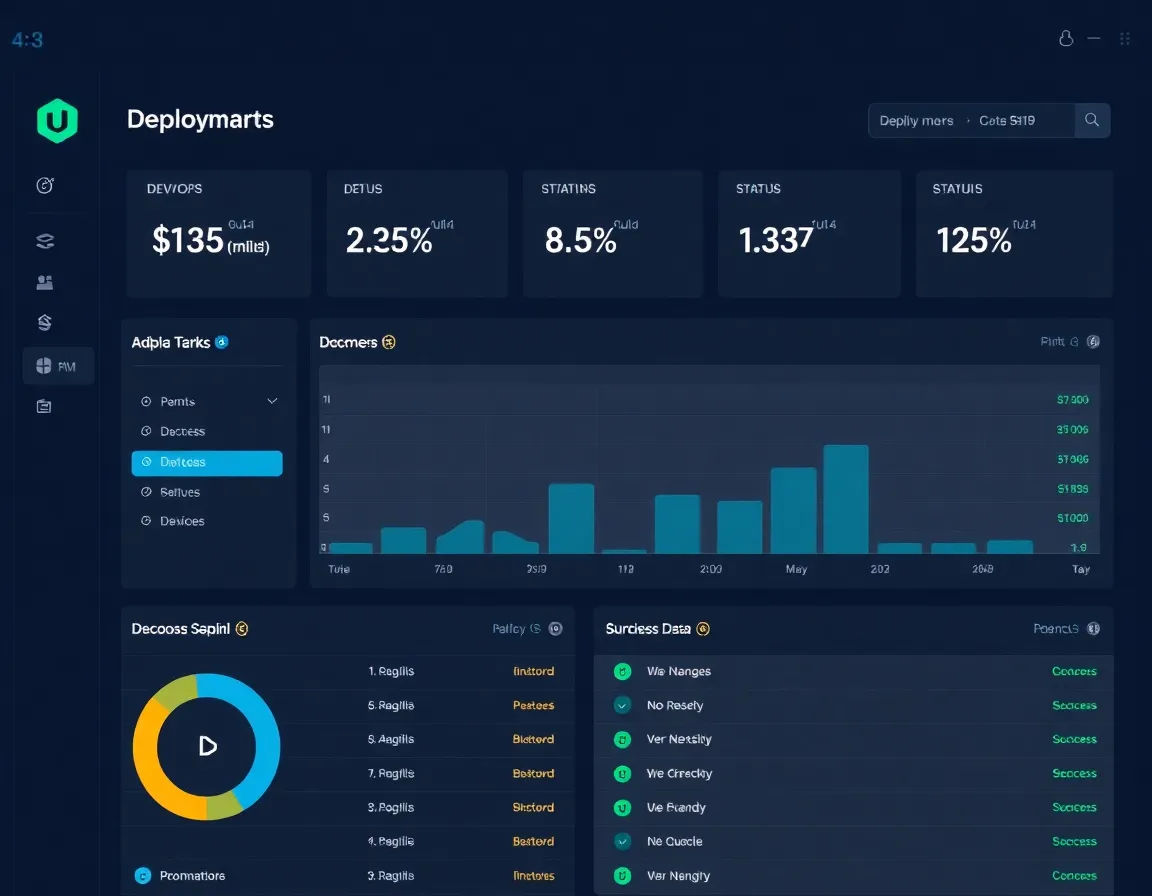
Task: Click the green icon for Ver Nengity
Action: 622,875
